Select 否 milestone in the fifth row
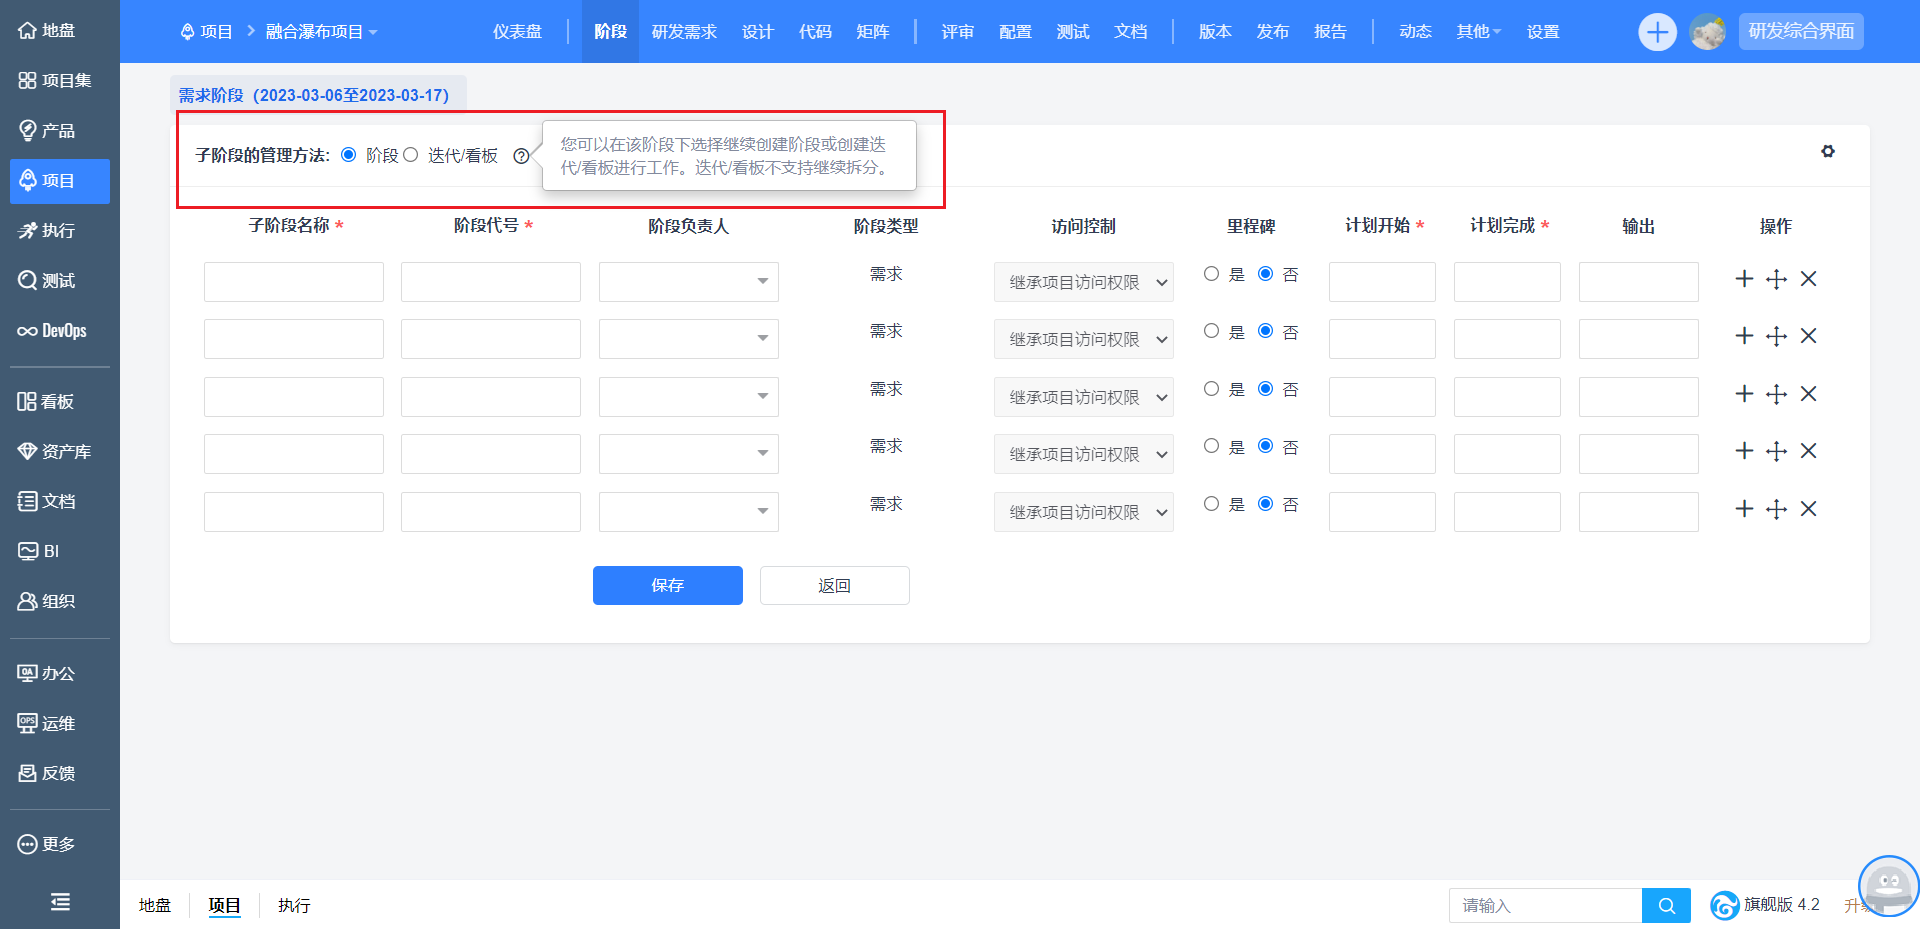Screen dimensions: 1920x929 (x=1266, y=504)
